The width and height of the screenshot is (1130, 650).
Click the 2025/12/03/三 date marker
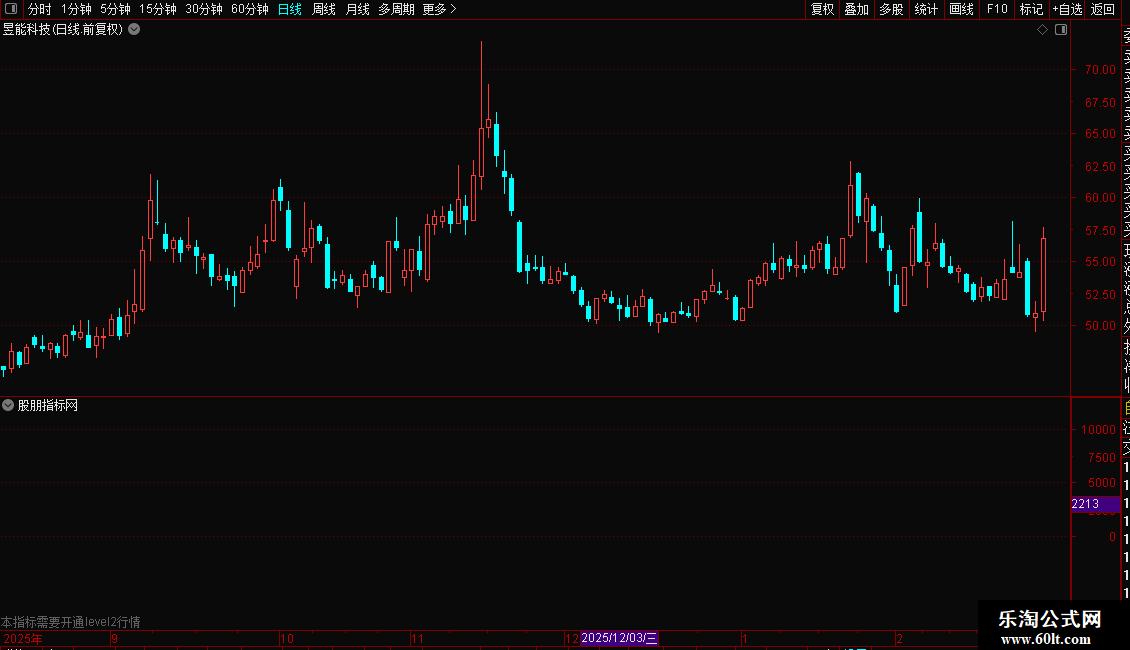tap(619, 638)
